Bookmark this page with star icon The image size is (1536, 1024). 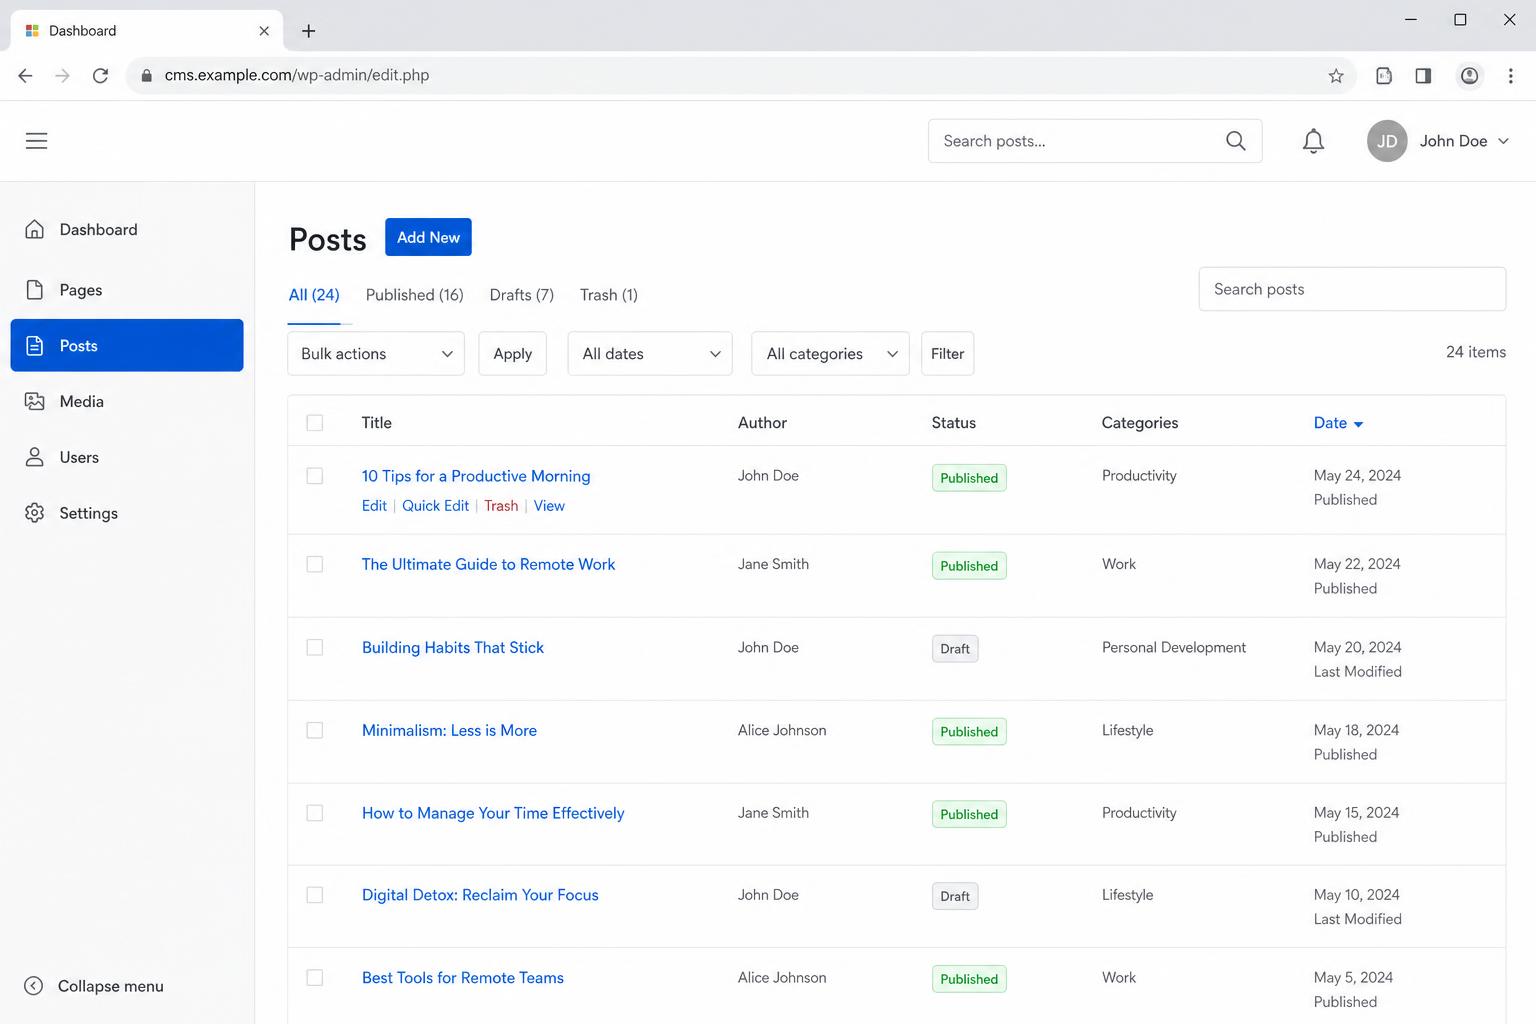(x=1336, y=75)
